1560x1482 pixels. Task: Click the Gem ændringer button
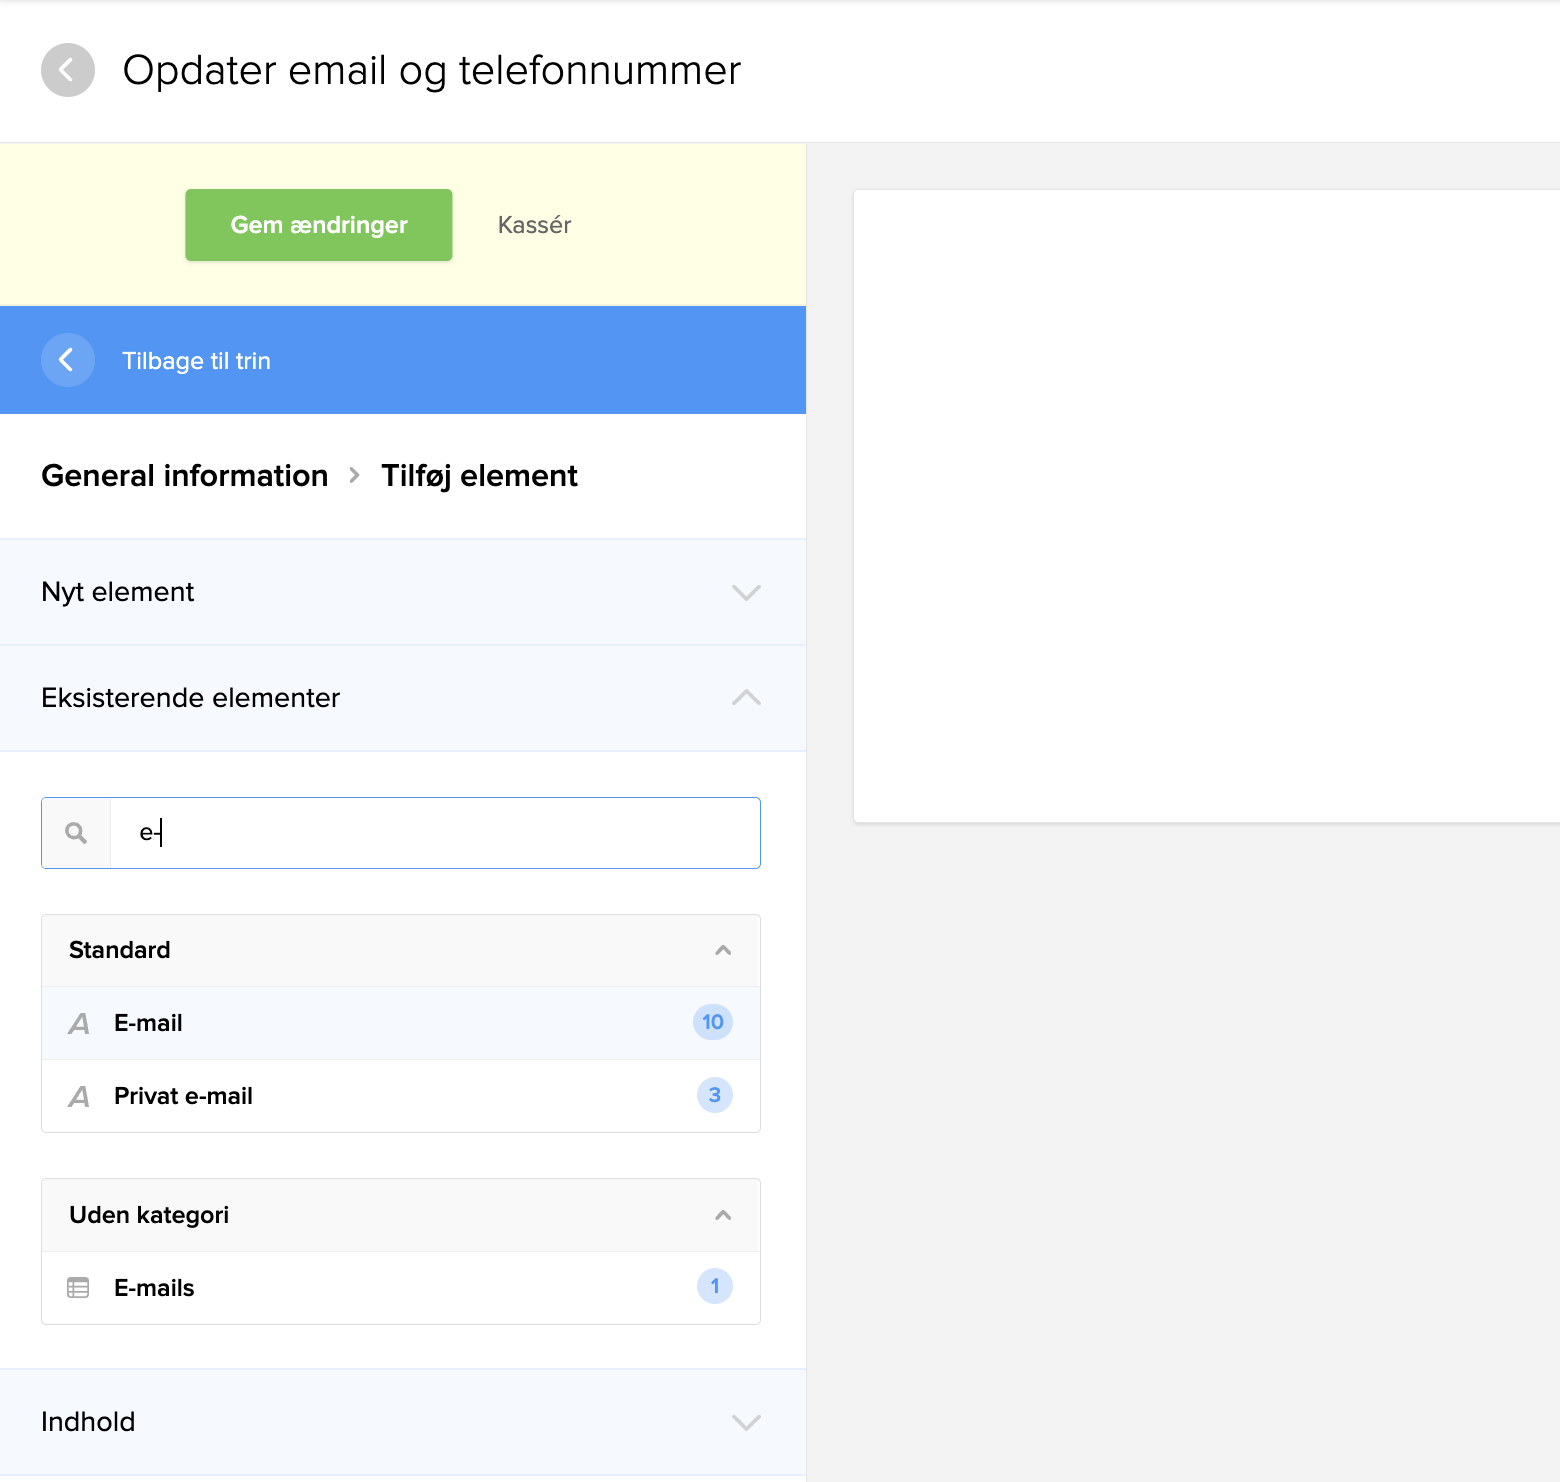click(x=319, y=225)
